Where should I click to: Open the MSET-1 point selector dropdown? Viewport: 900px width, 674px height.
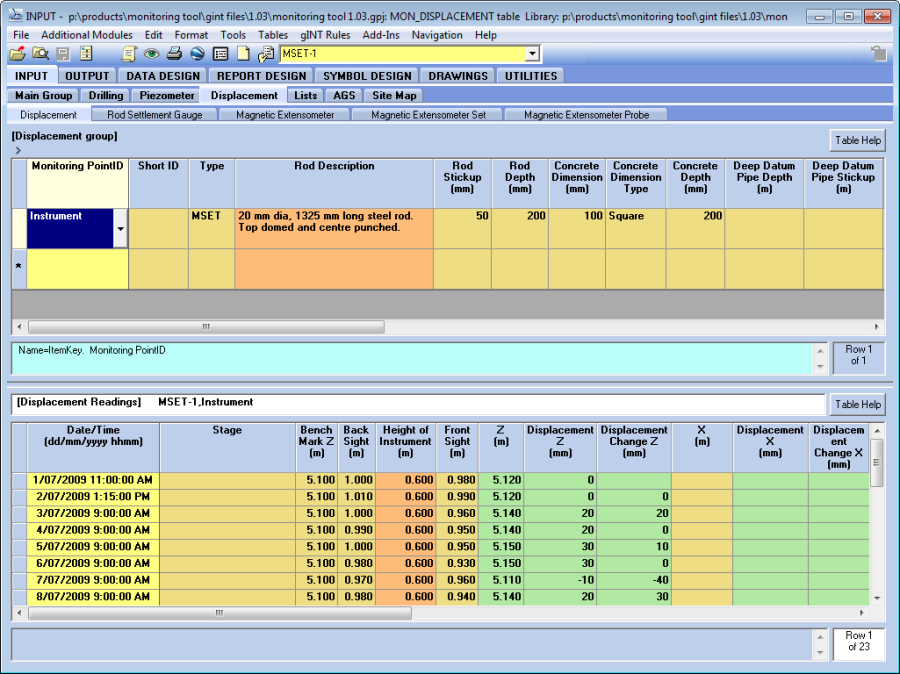coord(532,54)
